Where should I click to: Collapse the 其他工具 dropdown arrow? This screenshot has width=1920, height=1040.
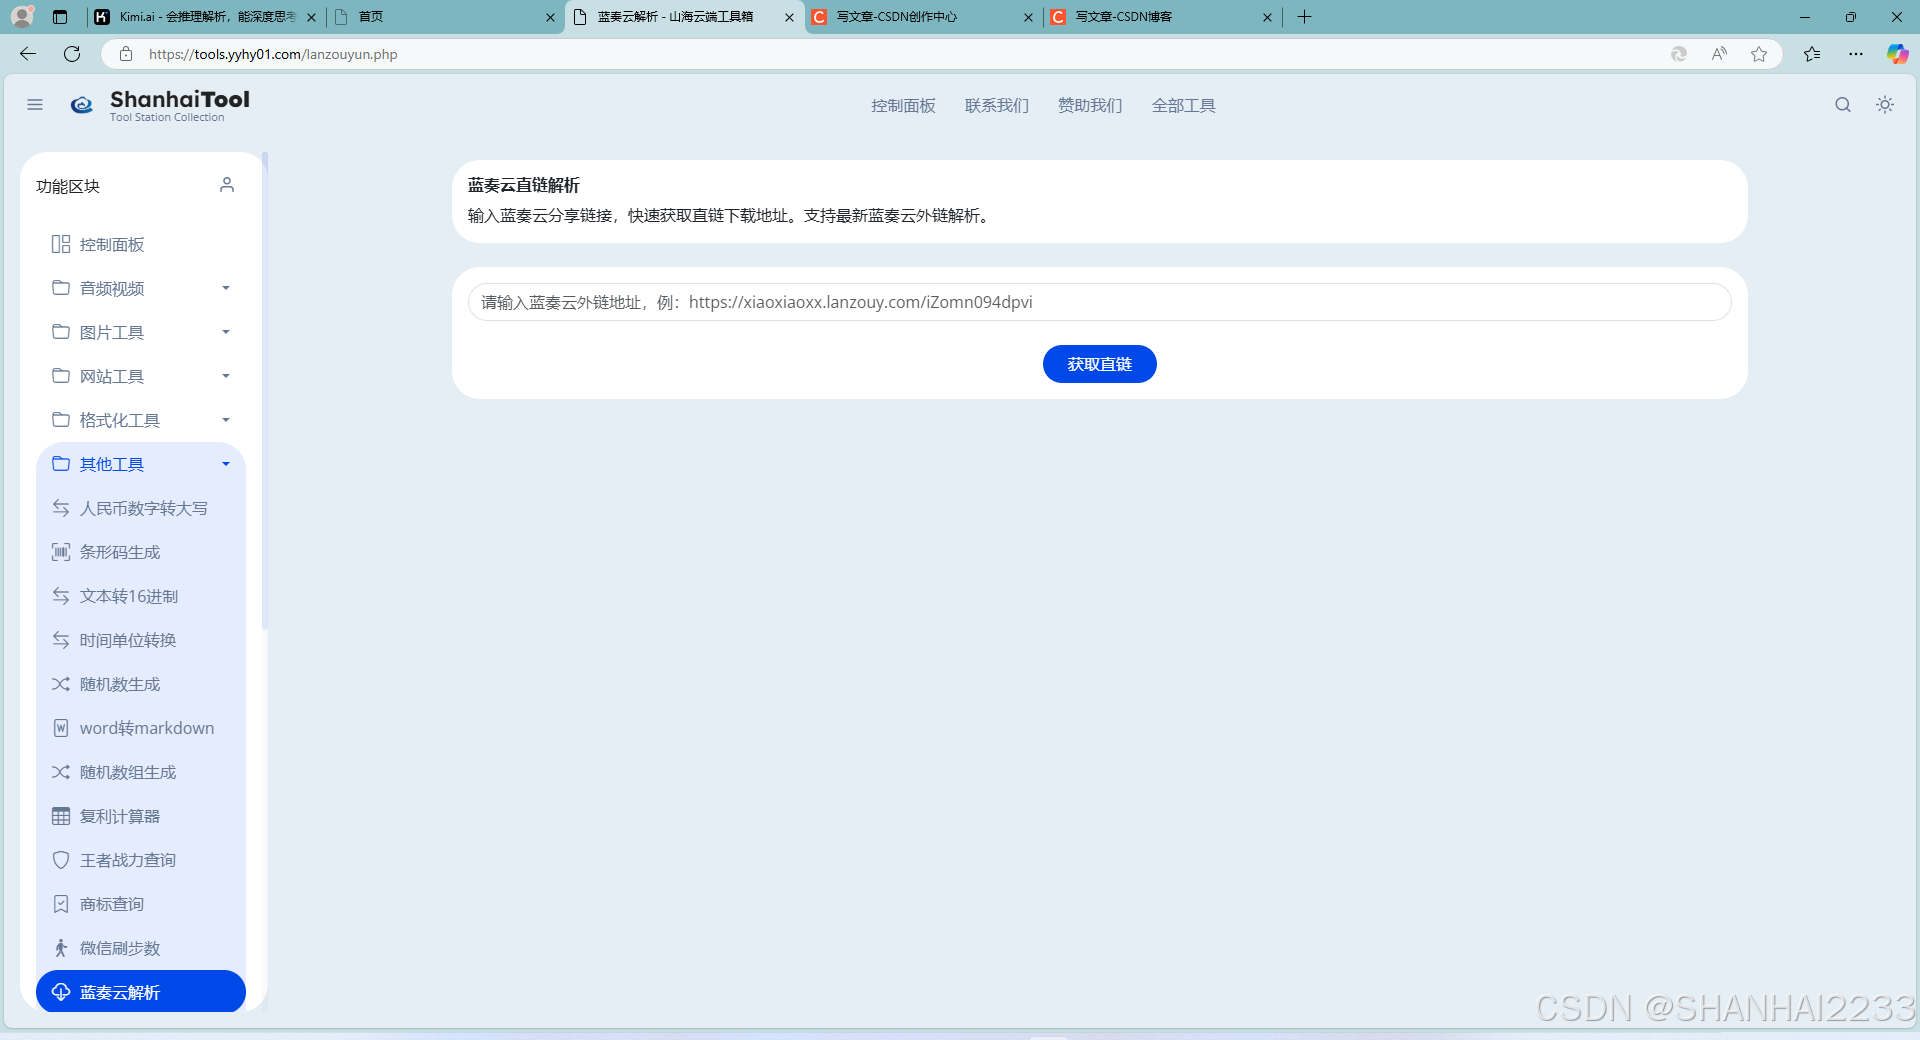pos(226,464)
